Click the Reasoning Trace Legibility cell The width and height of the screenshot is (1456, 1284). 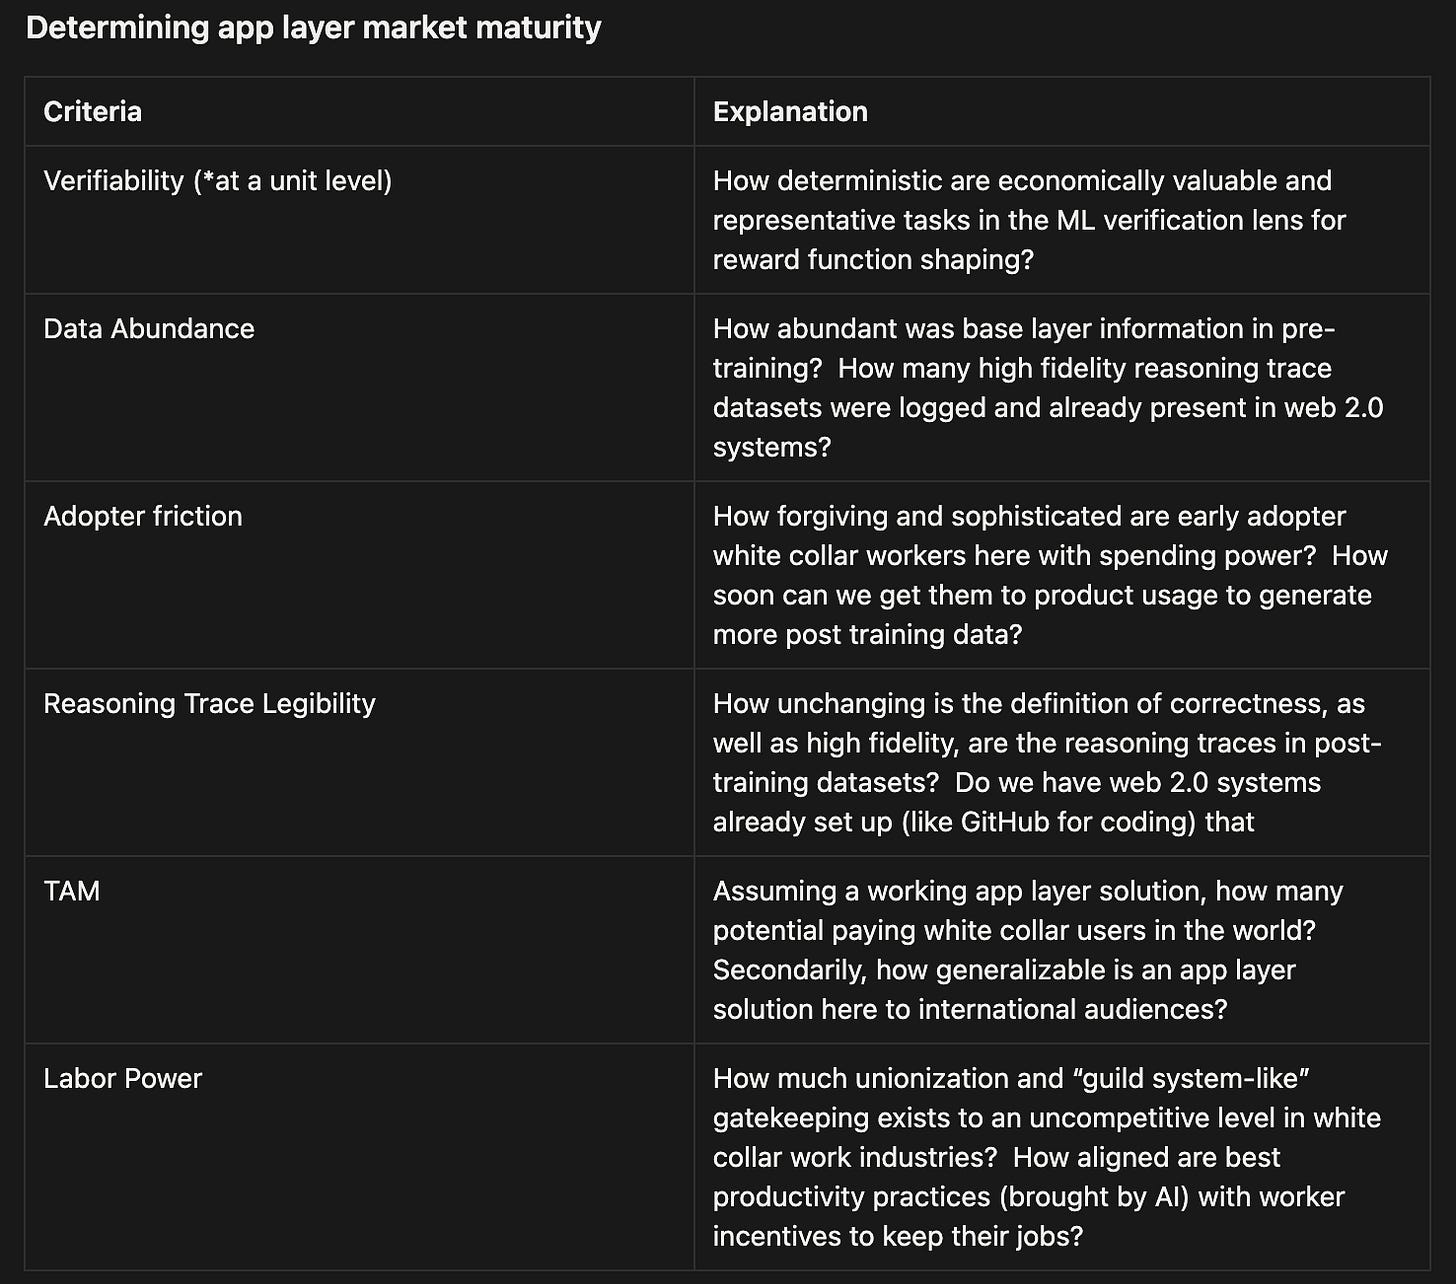click(360, 762)
